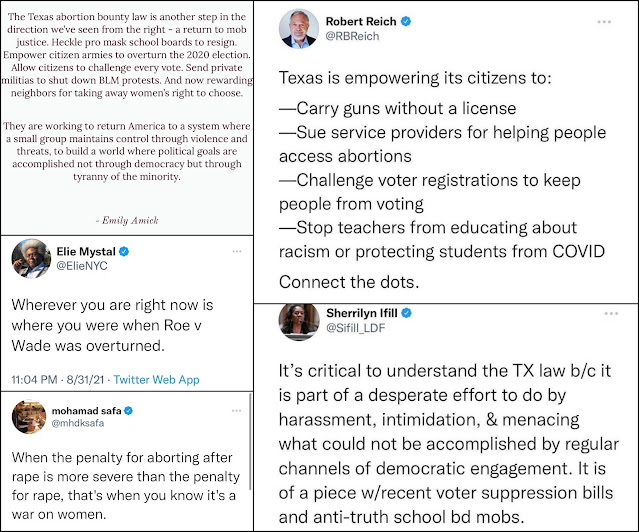Click the Twitter Web App link
Image resolution: width=639 pixels, height=532 pixels.
[156, 380]
